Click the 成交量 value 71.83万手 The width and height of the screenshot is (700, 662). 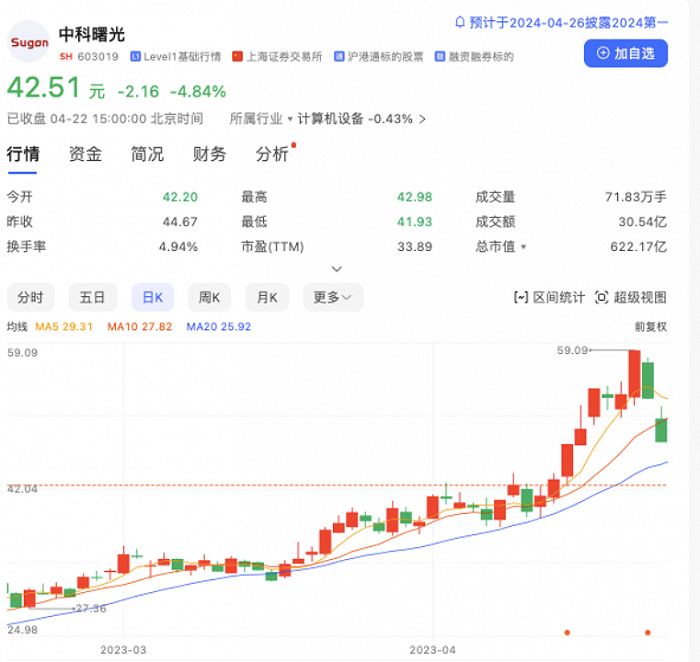tap(636, 197)
